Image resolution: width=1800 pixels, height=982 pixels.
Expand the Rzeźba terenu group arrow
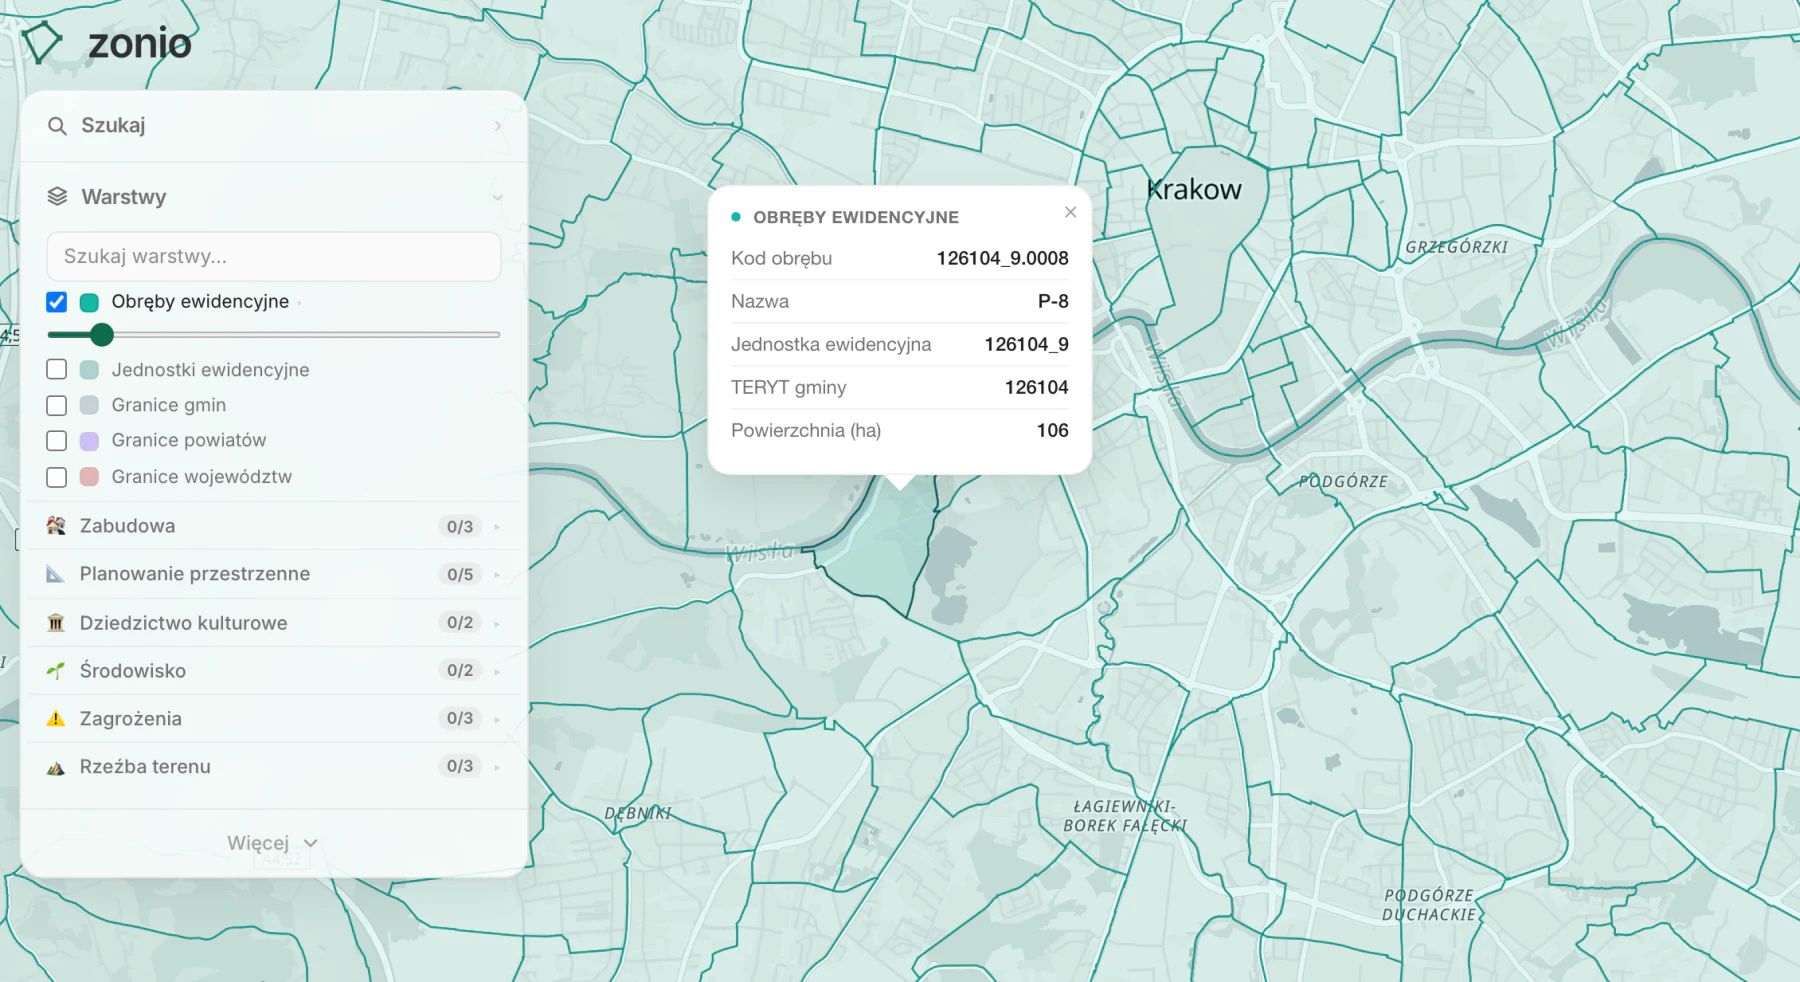pyautogui.click(x=497, y=767)
